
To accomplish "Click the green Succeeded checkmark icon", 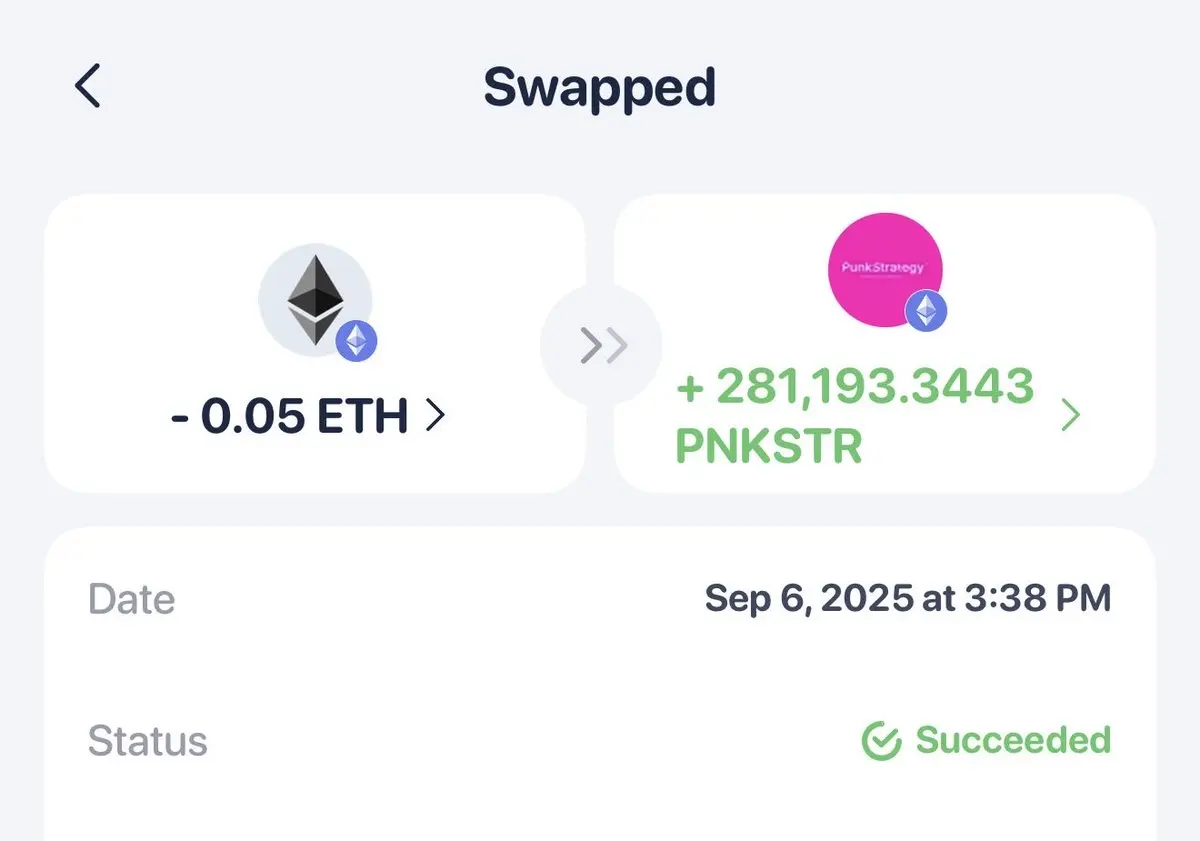I will [x=881, y=741].
